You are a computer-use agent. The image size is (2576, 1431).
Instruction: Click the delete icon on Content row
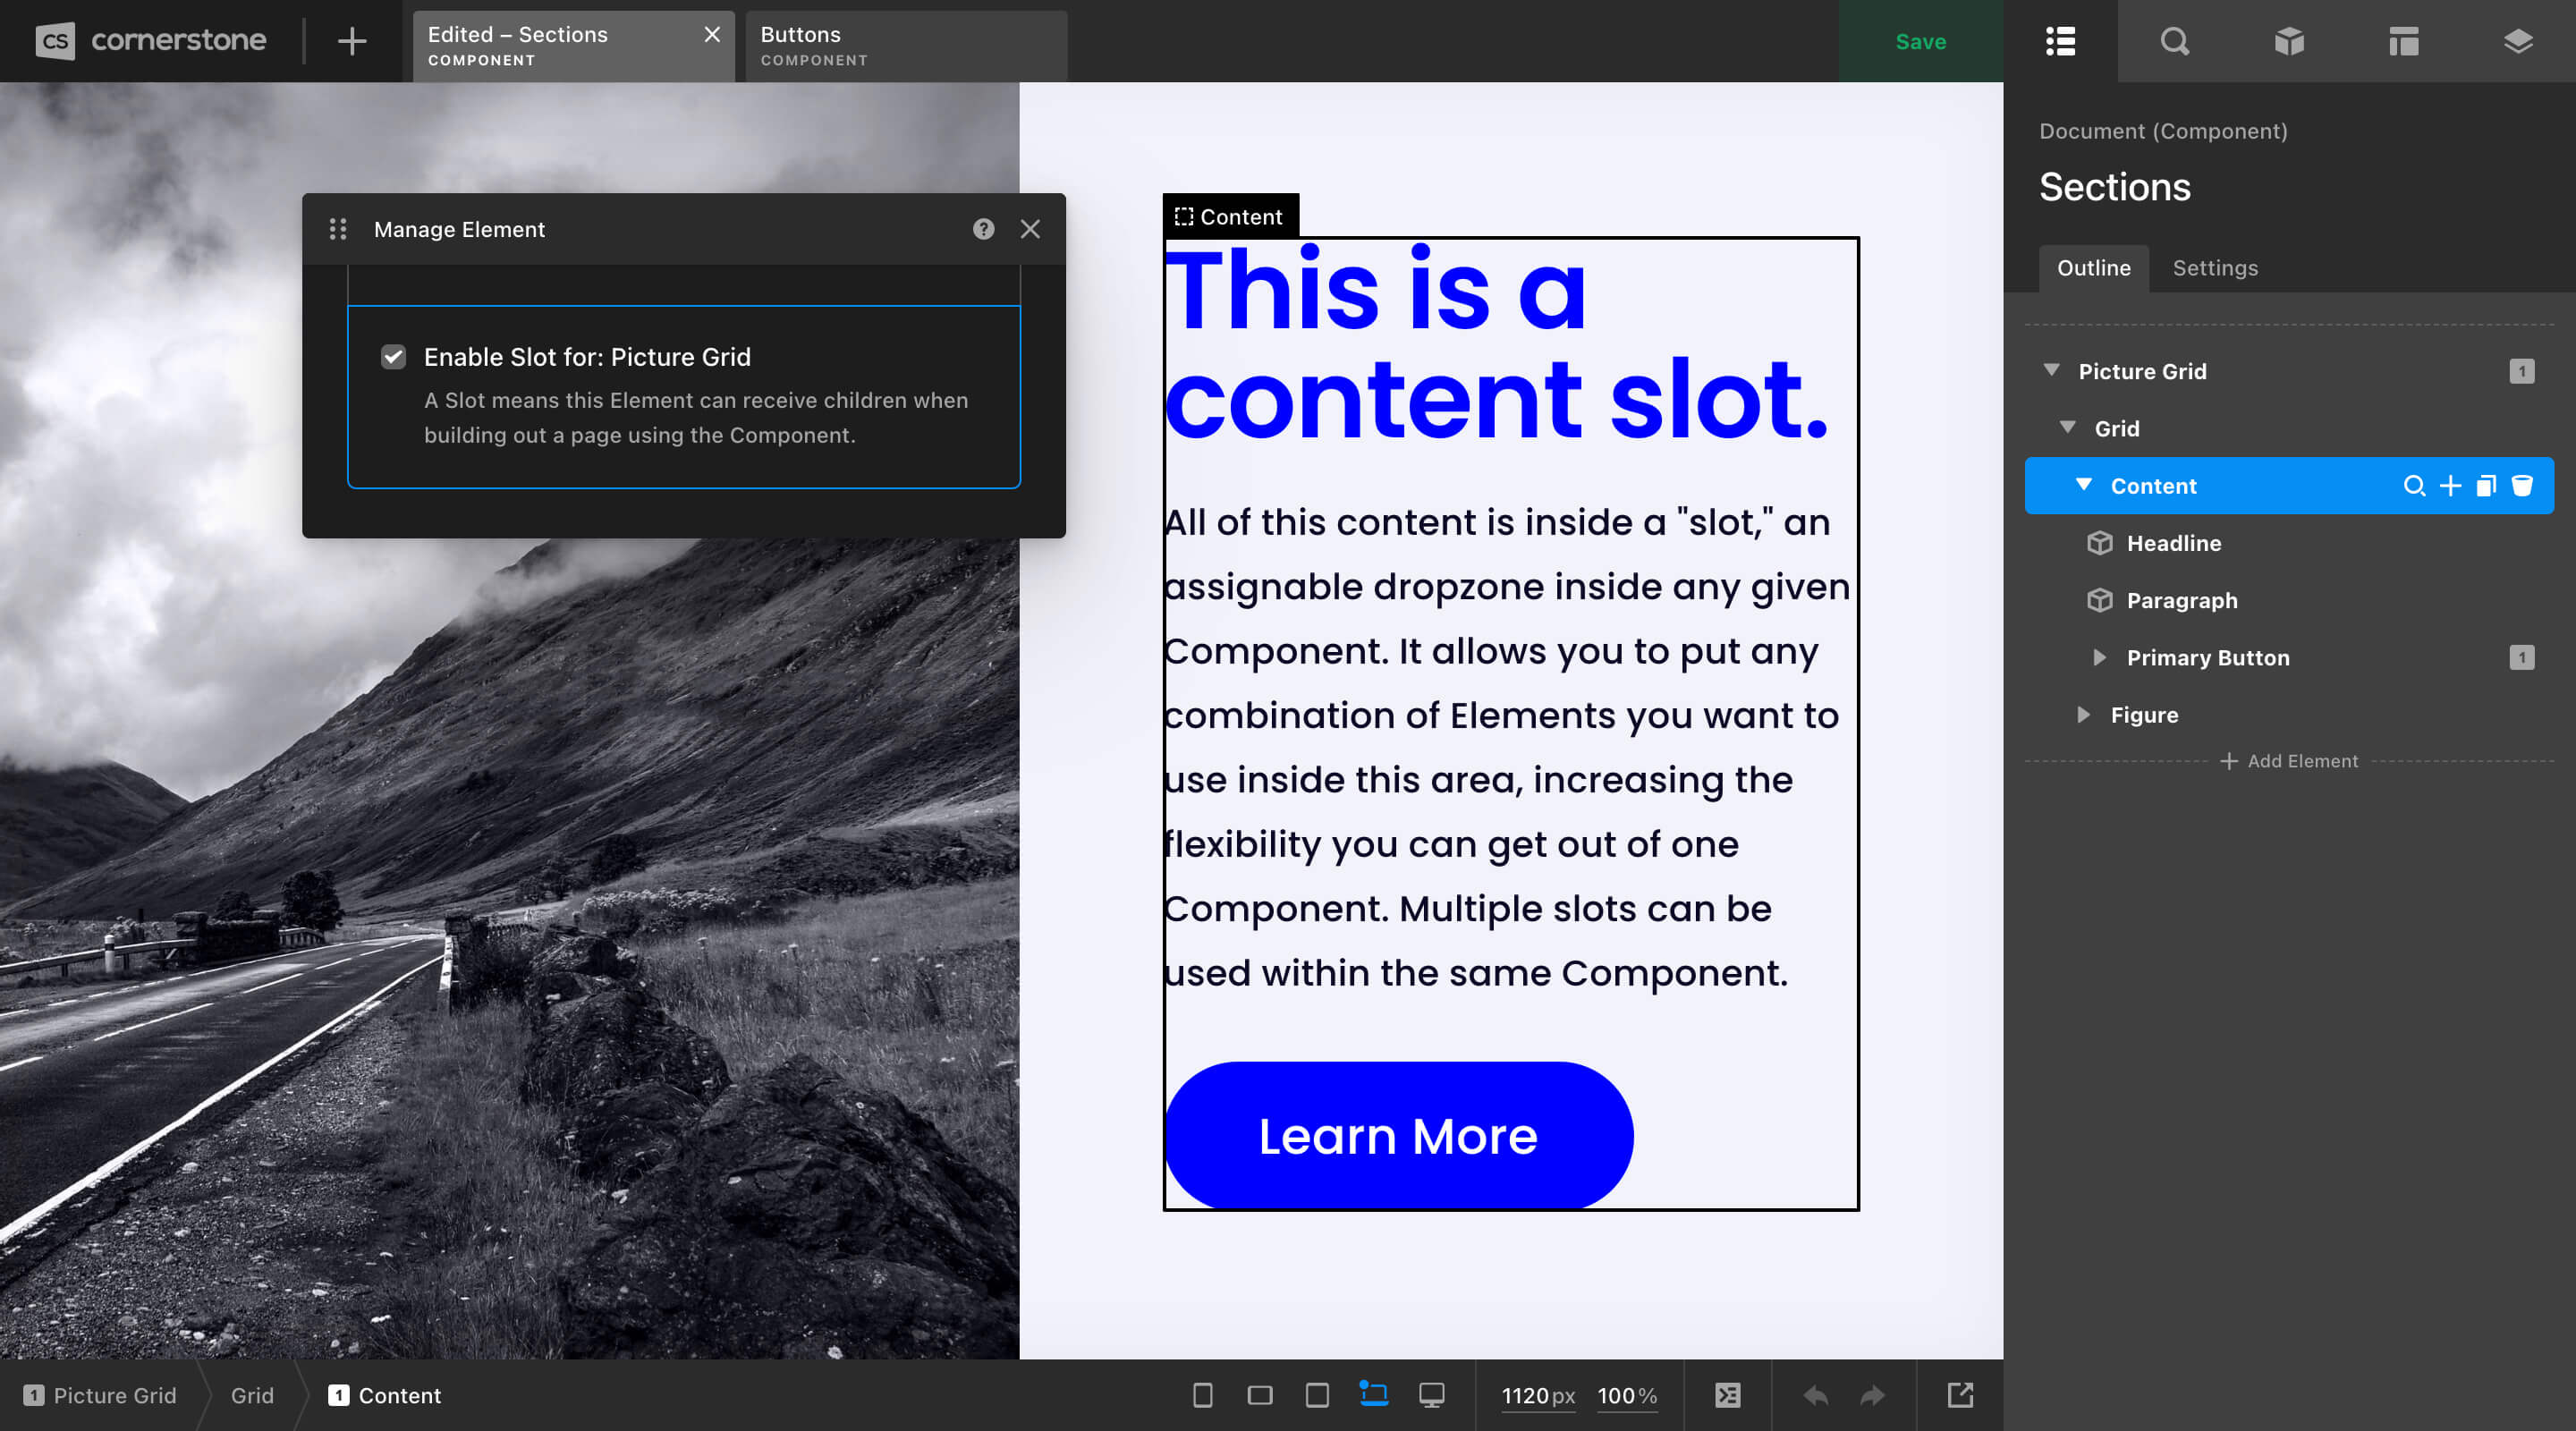tap(2523, 487)
